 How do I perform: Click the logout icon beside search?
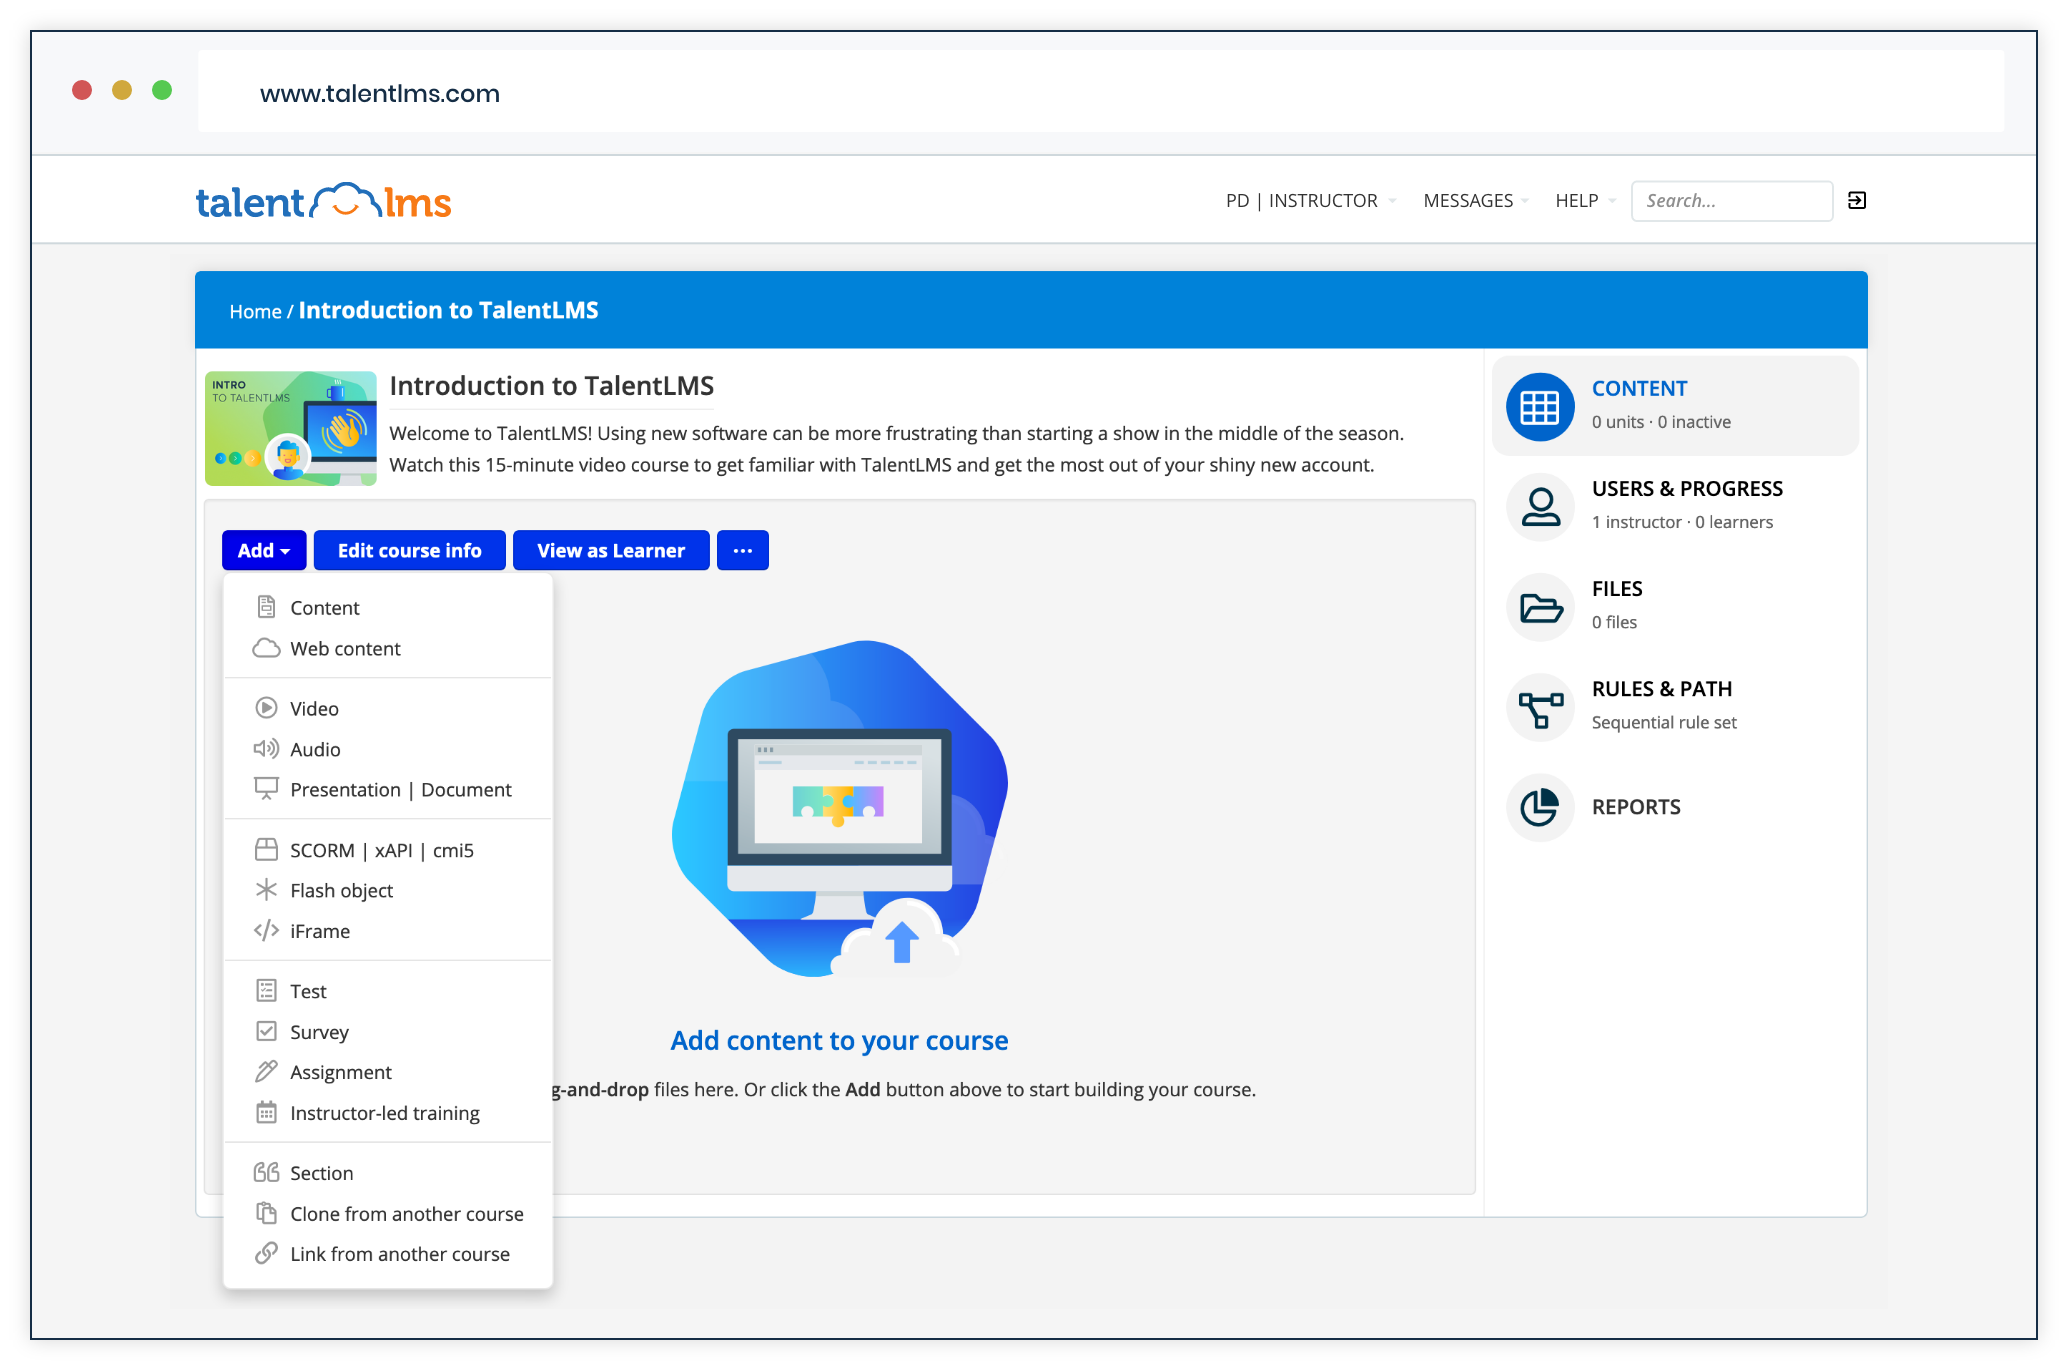(1857, 201)
